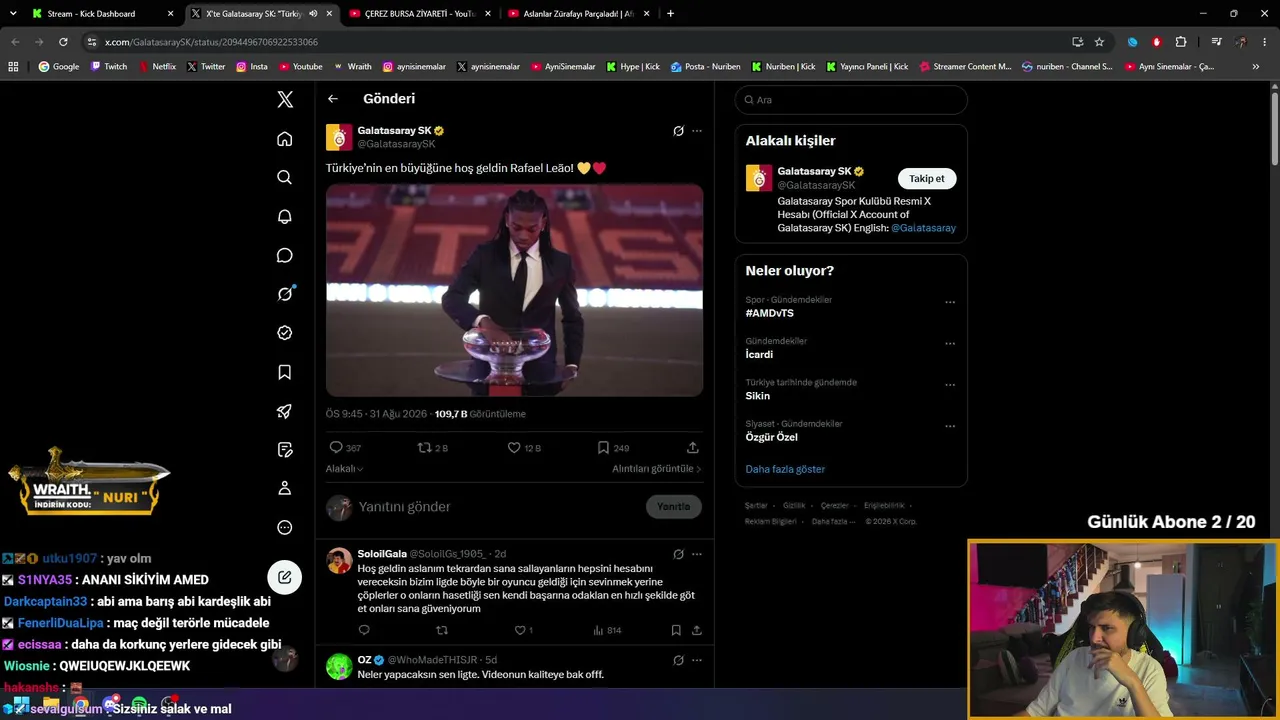Click the Chrome address bar URL

click(211, 42)
